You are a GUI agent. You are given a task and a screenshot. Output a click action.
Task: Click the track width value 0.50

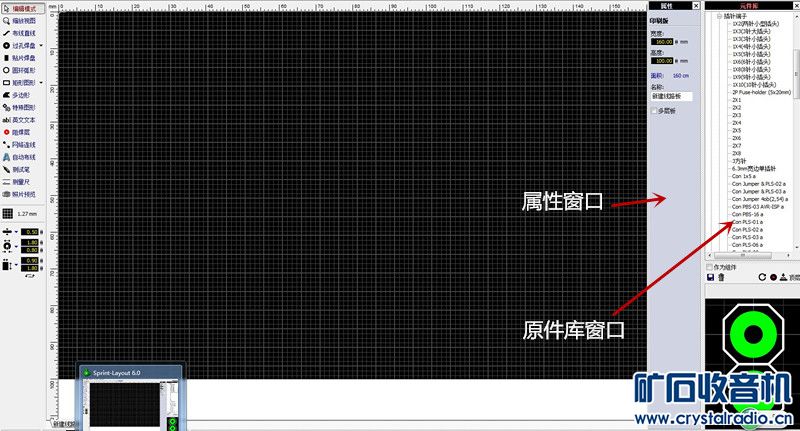point(30,232)
